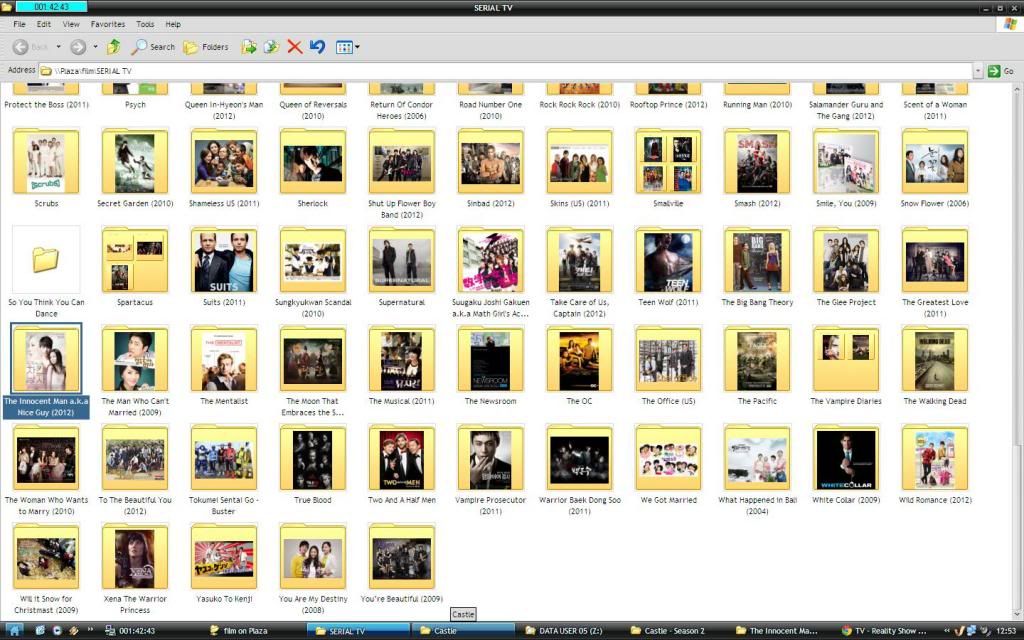1024x640 pixels.
Task: Open the Search pane from toolbar
Action: click(153, 47)
